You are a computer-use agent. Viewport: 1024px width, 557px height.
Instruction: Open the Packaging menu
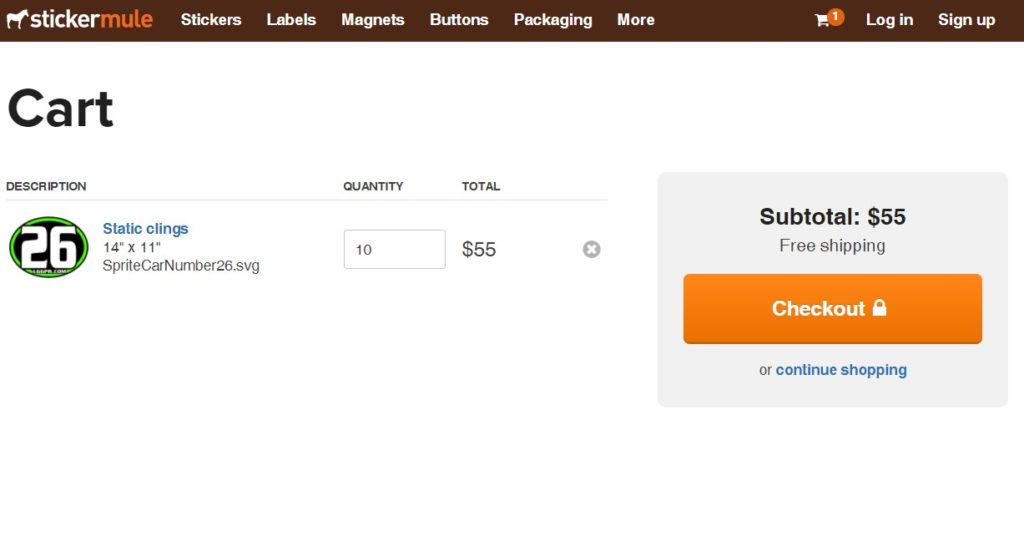click(553, 20)
